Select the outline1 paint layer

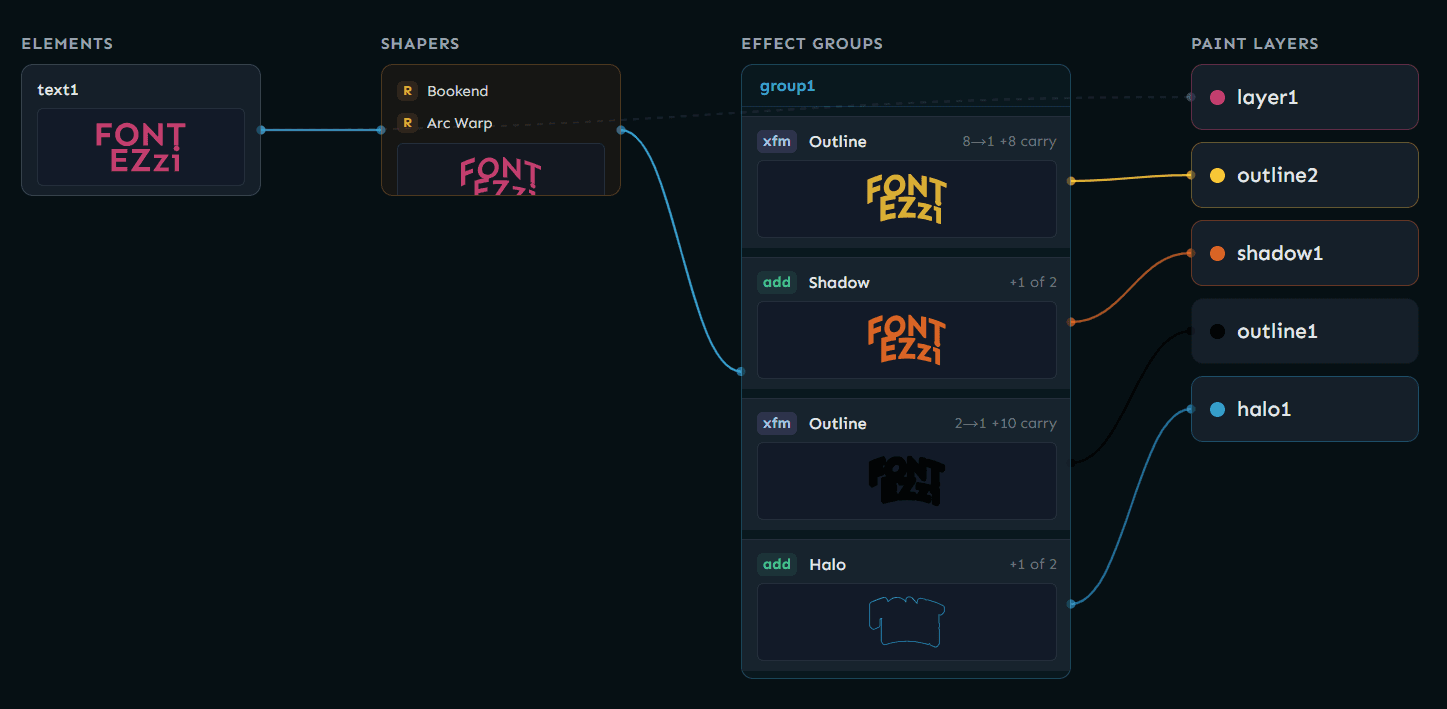tap(1305, 331)
